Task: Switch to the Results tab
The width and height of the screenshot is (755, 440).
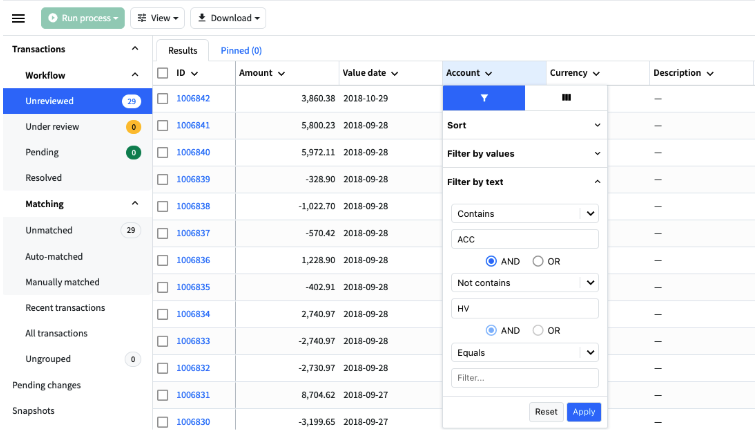Action: [182, 51]
